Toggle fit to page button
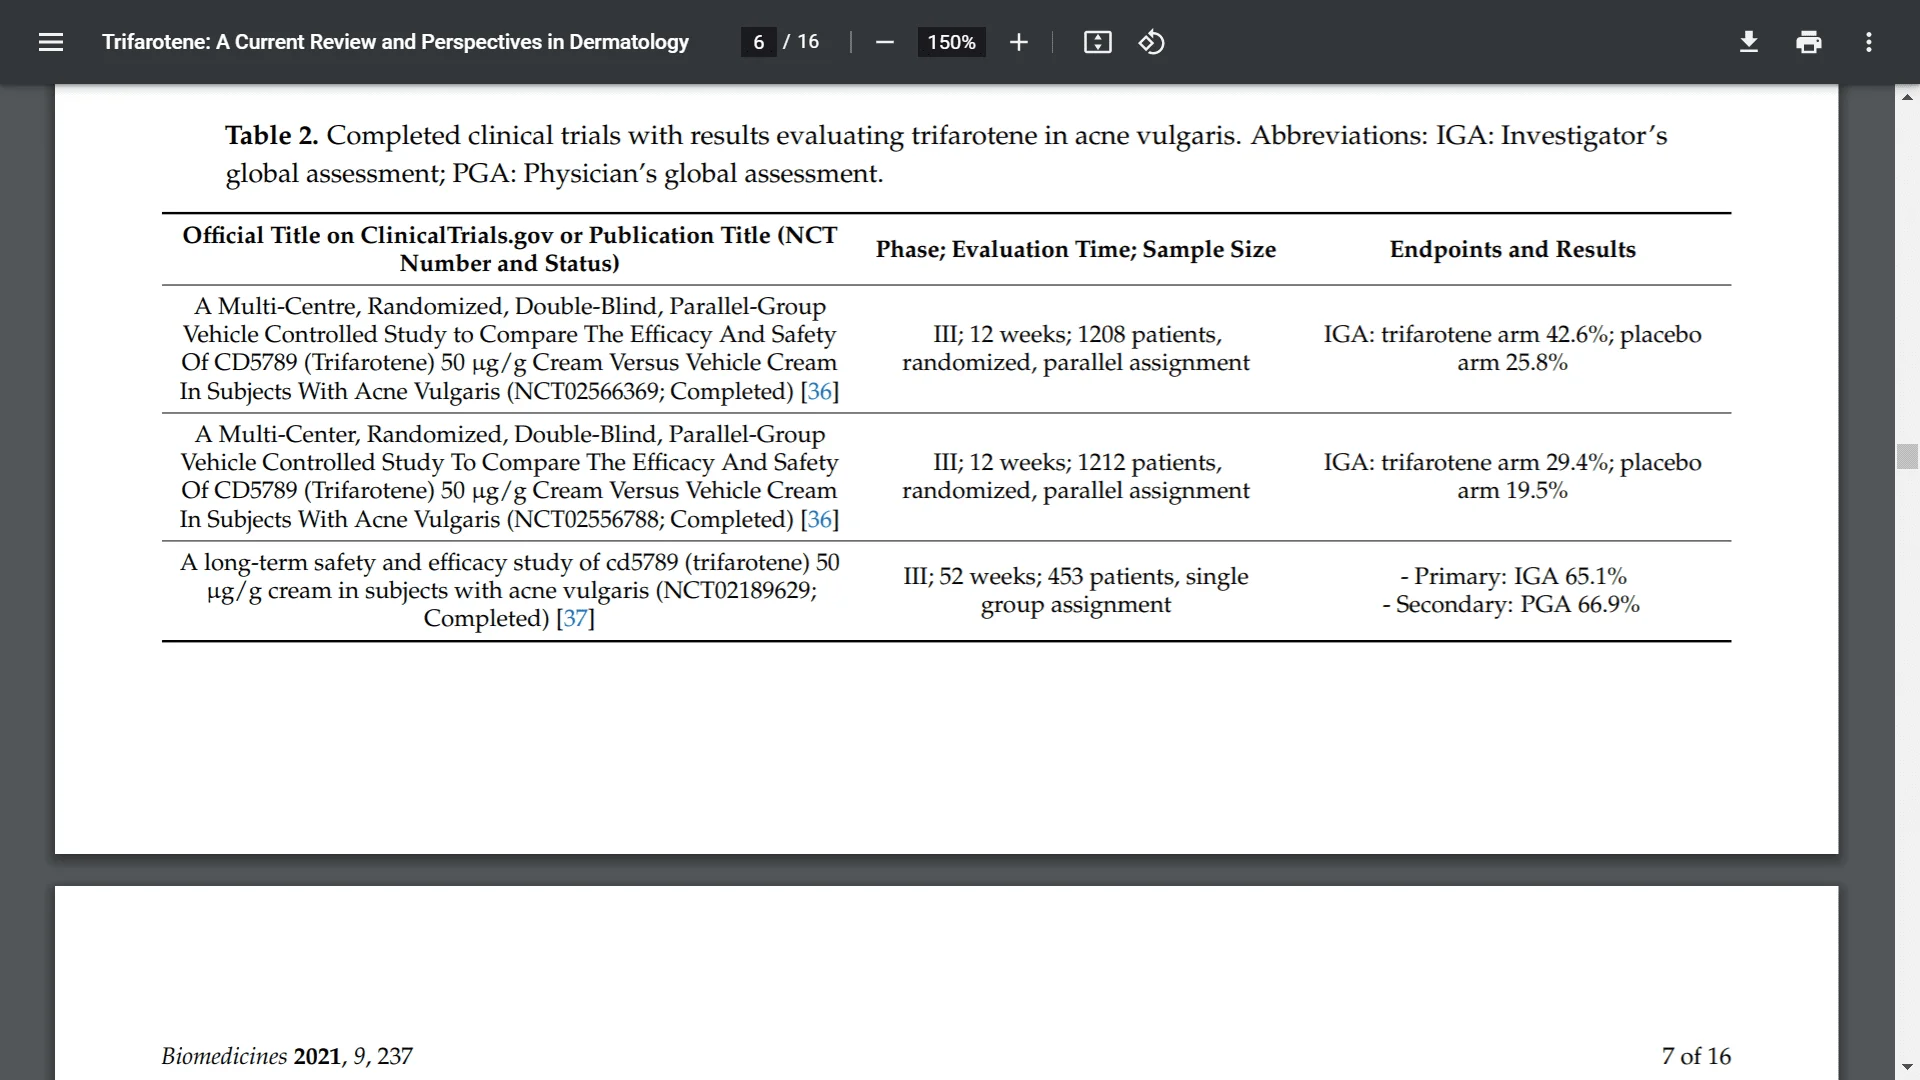The height and width of the screenshot is (1080, 1920). click(x=1097, y=42)
